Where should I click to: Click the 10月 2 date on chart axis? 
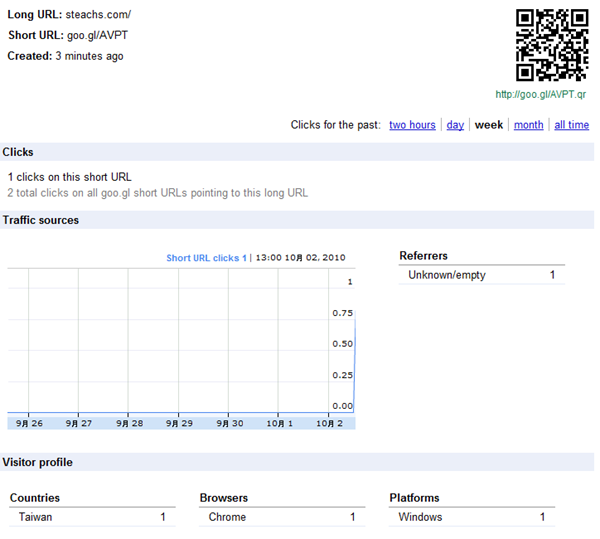(x=329, y=423)
